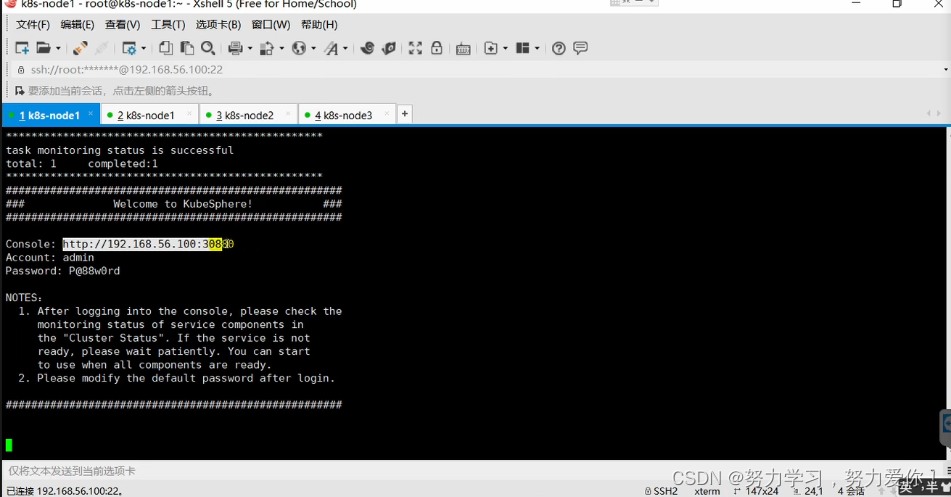Click the Open session folder icon
This screenshot has height=497, width=951.
point(43,48)
